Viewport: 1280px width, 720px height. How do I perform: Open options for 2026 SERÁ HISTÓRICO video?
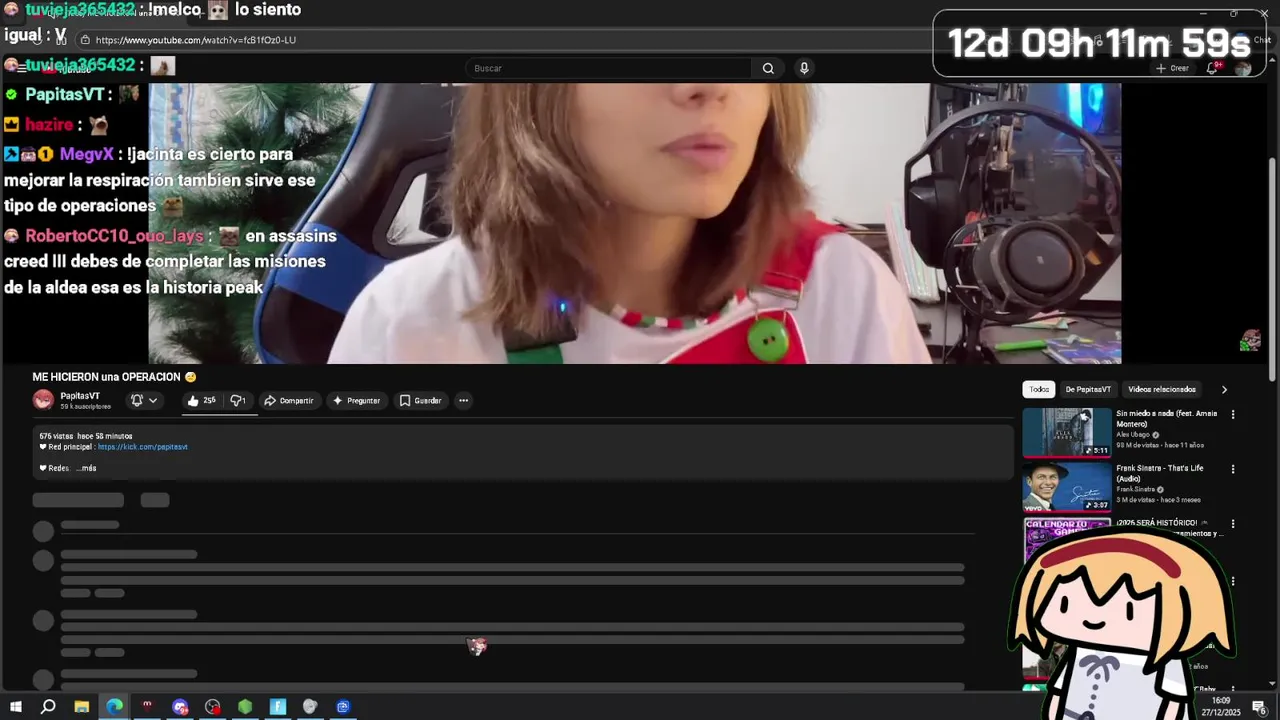click(1233, 524)
